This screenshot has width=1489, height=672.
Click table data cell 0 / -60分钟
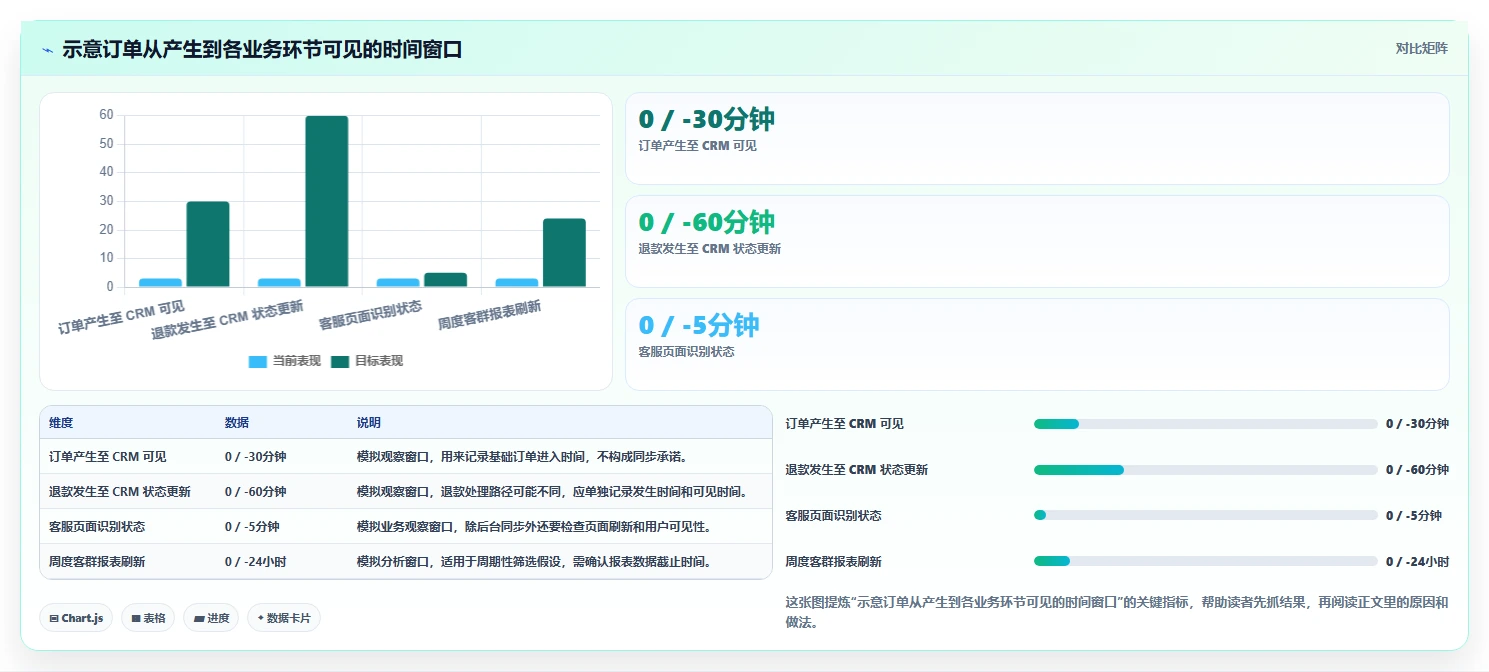256,492
